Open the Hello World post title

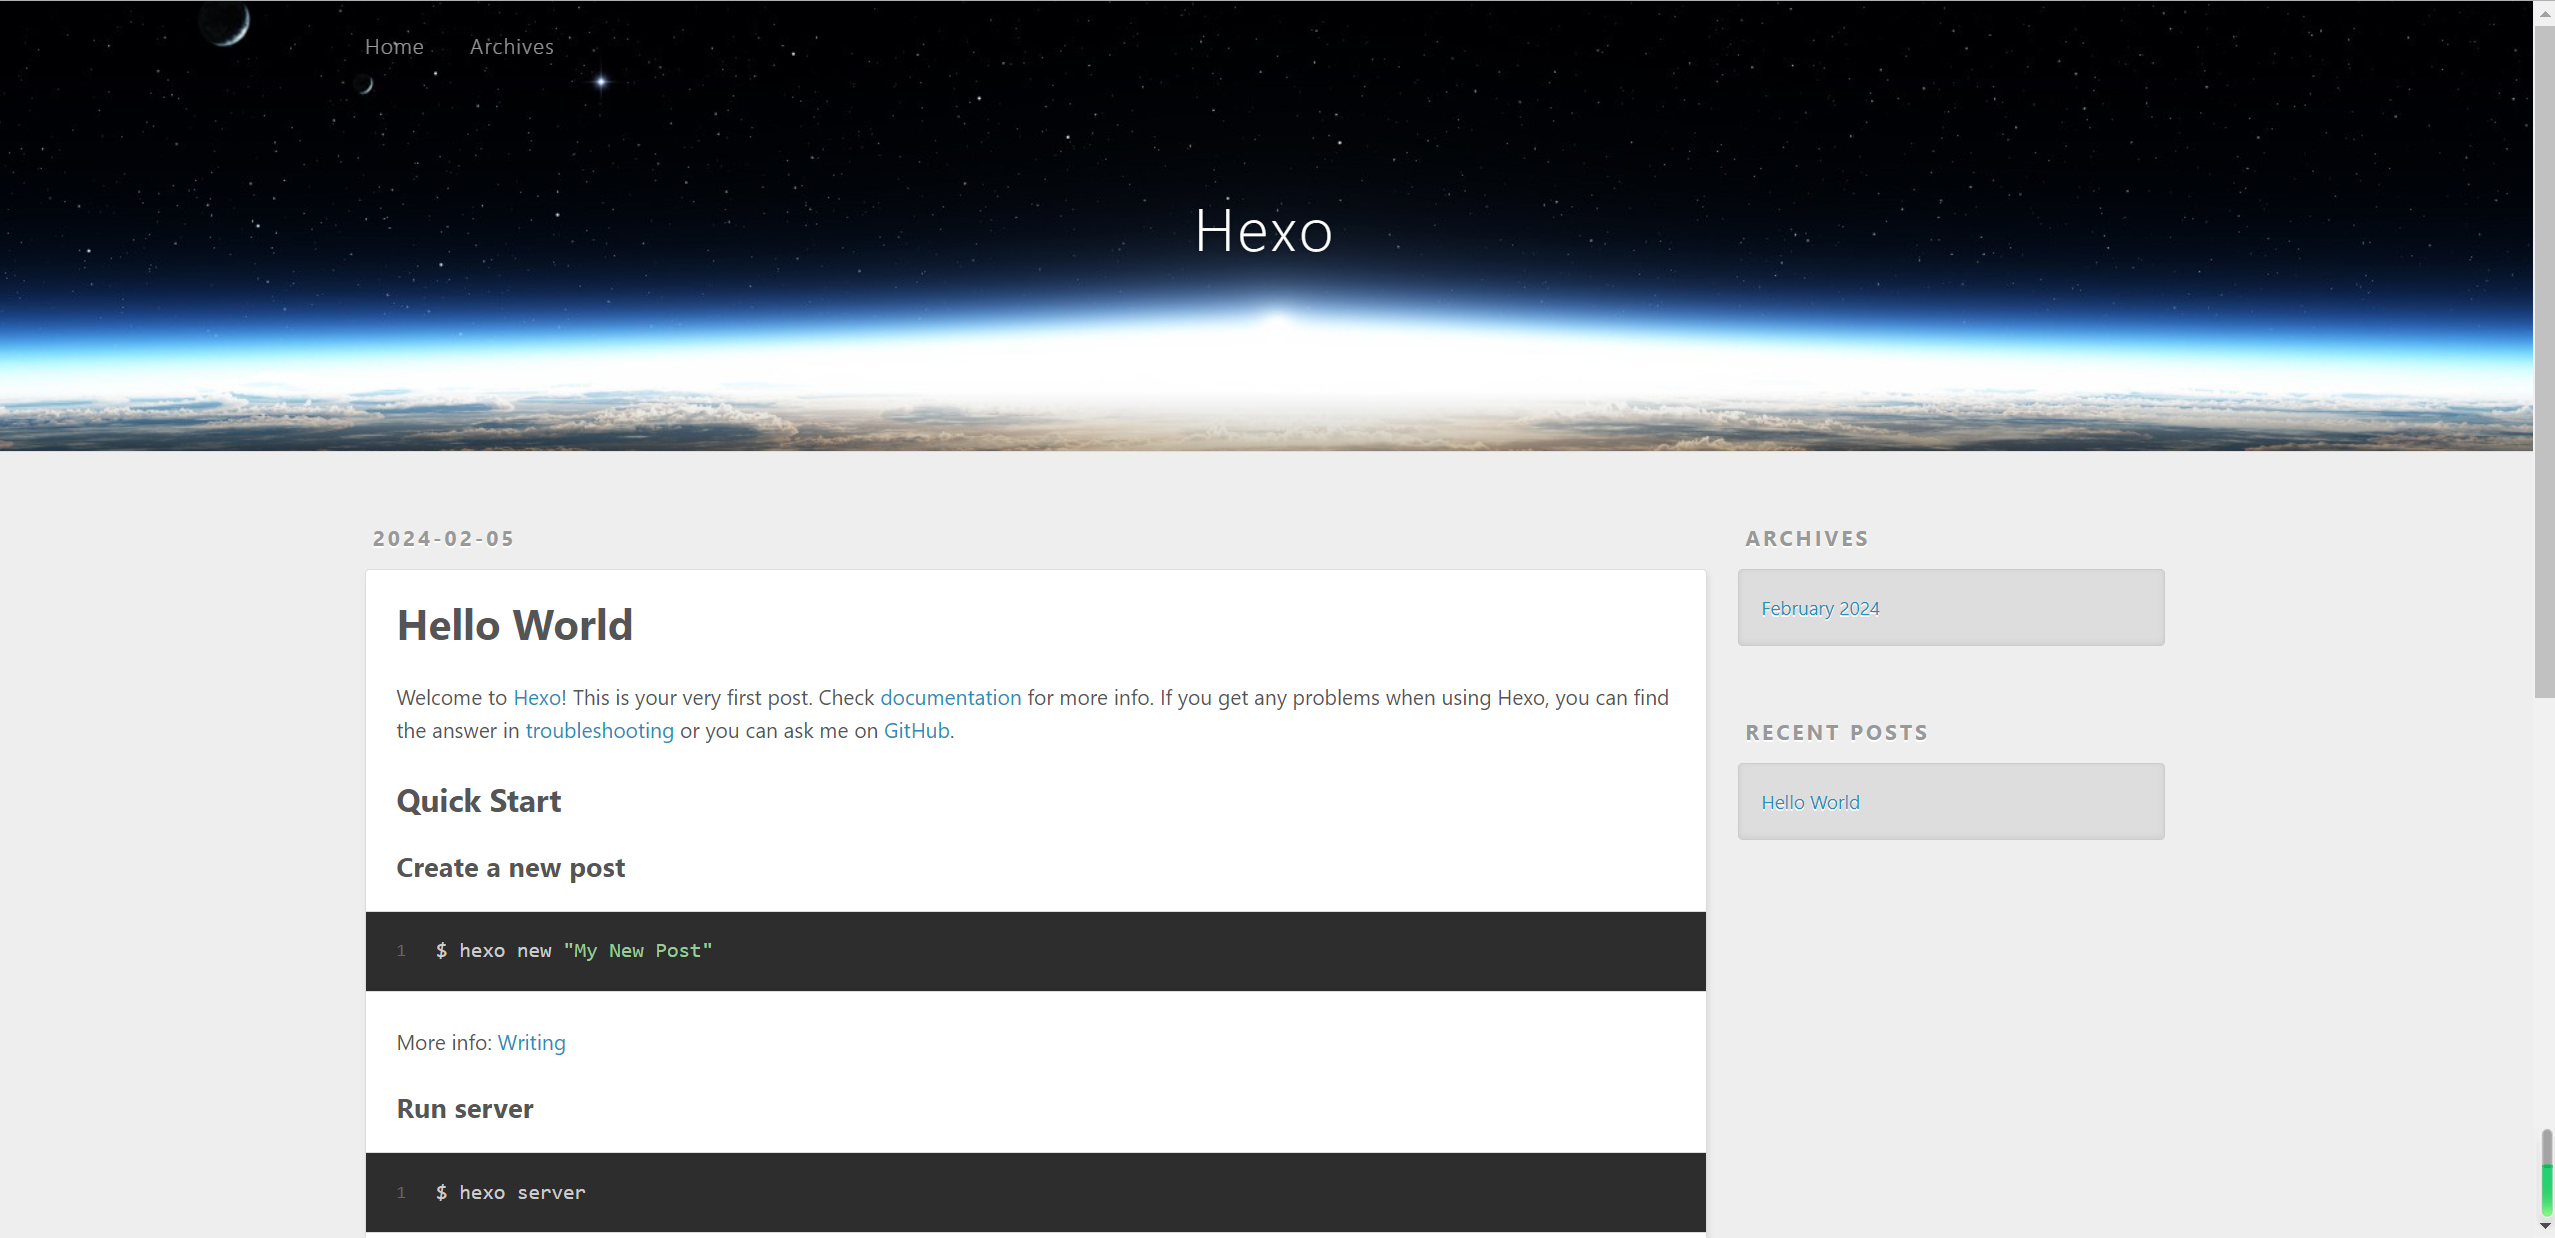(514, 625)
